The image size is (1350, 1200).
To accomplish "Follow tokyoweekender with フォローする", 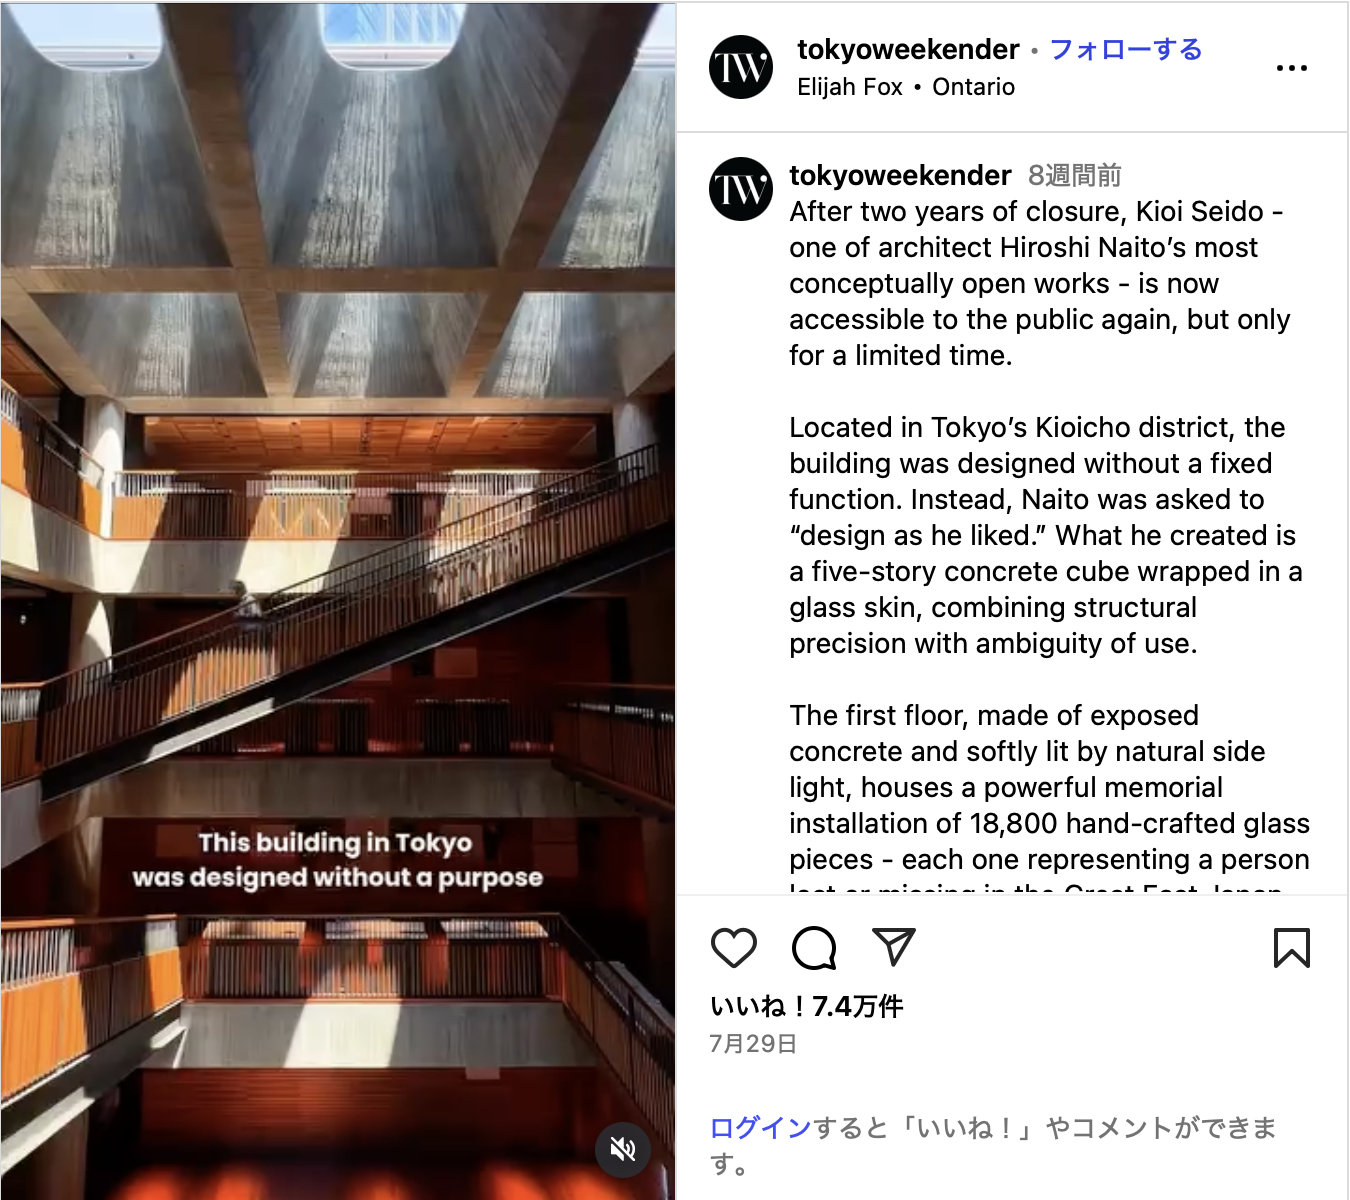I will (1126, 49).
